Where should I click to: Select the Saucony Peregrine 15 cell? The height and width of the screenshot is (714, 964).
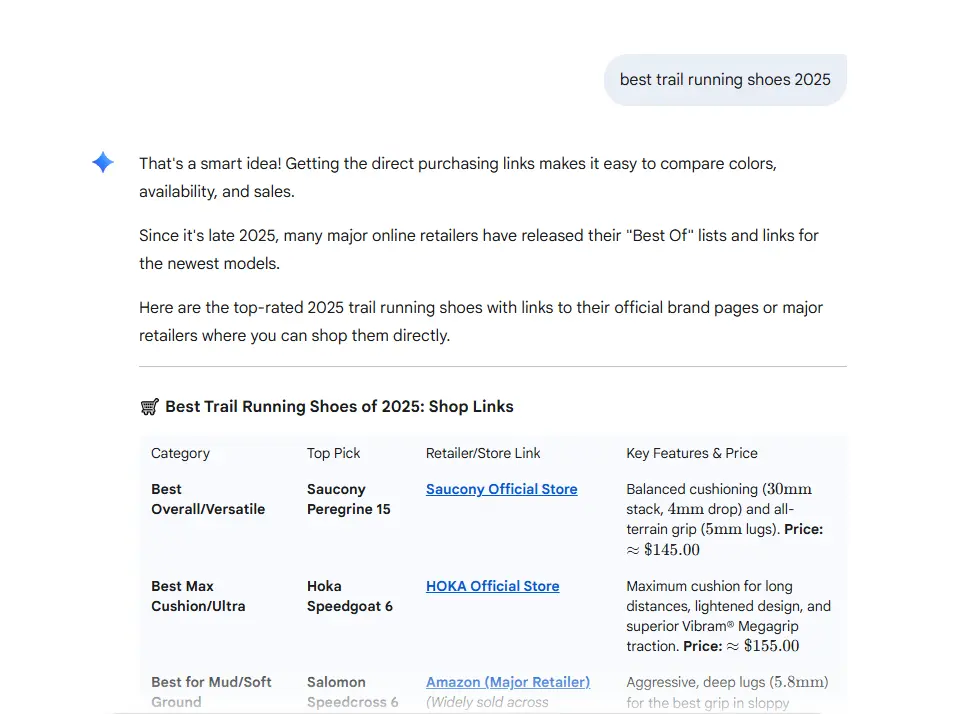[348, 499]
